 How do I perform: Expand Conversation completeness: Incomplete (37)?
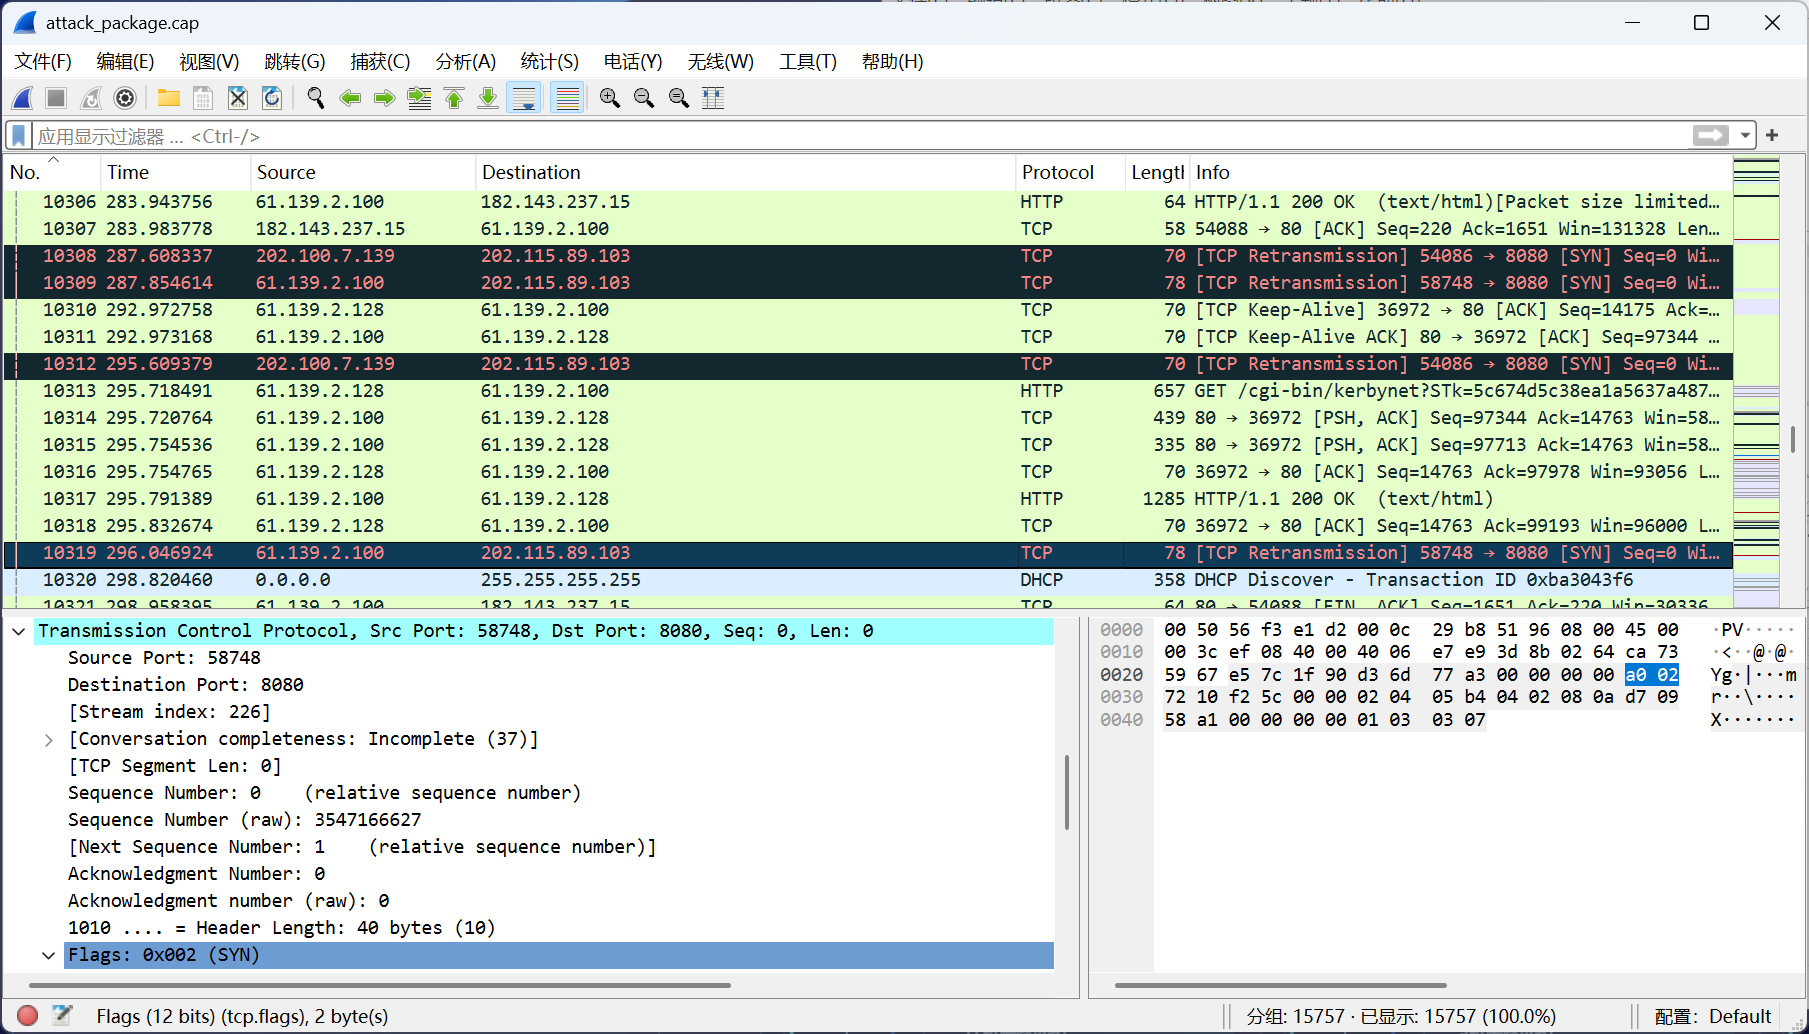tap(48, 739)
